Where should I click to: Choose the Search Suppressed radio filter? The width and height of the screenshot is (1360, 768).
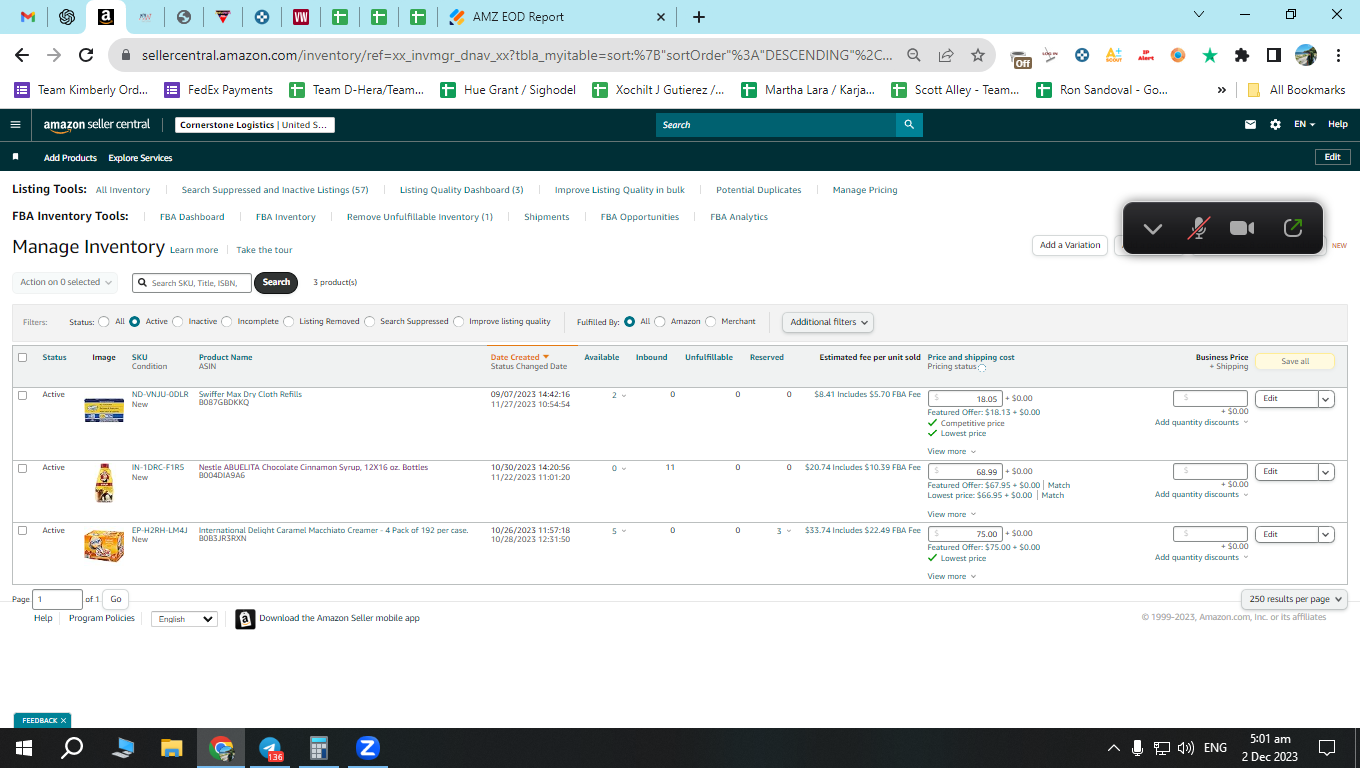click(369, 322)
